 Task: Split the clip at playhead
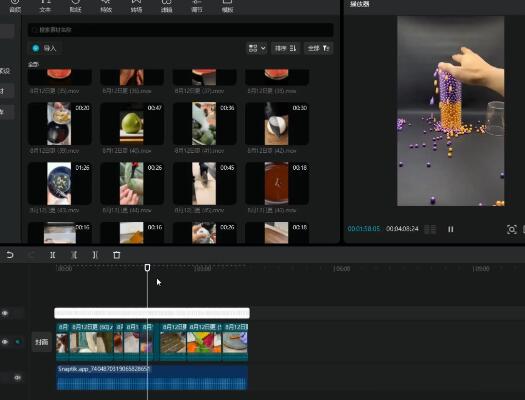coord(53,255)
